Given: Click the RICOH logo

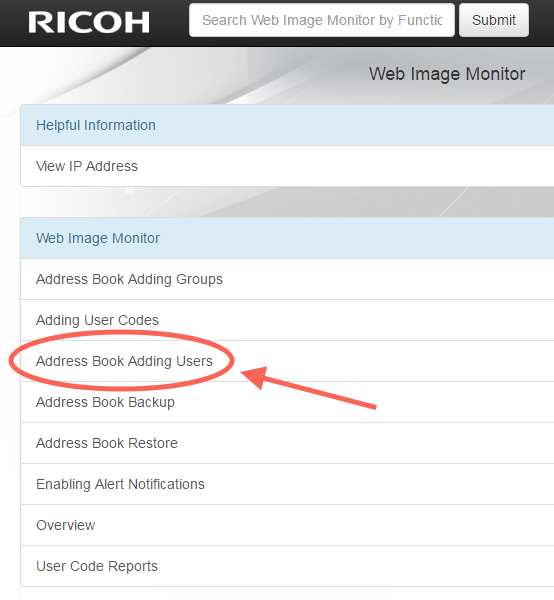Looking at the screenshot, I should (x=89, y=22).
